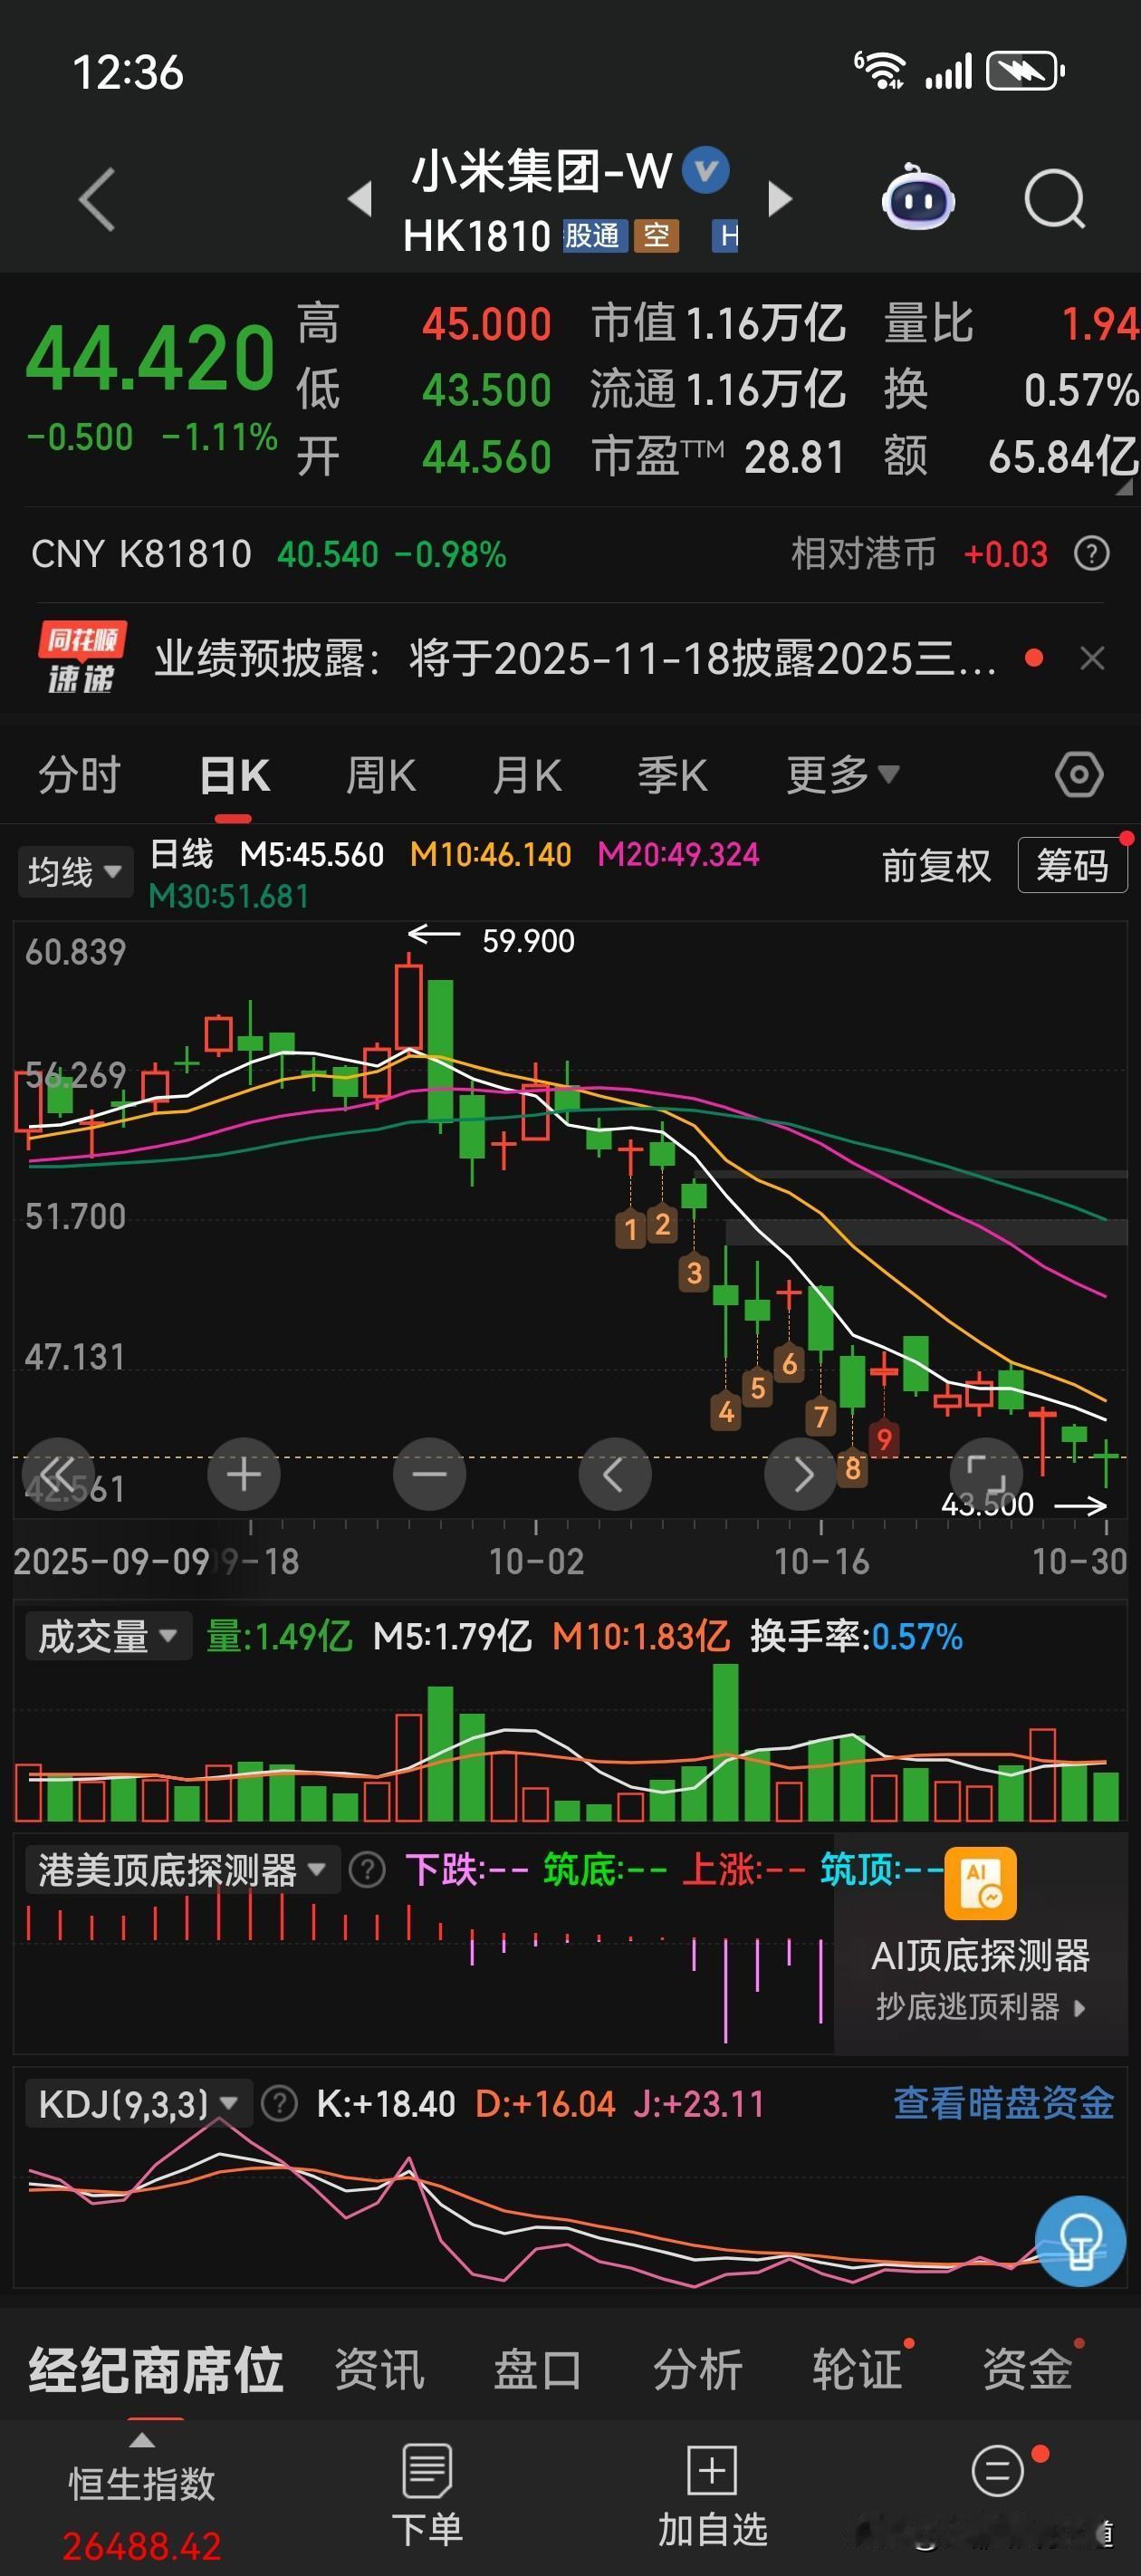Tap the 44.420 current price
The width and height of the screenshot is (1141, 2576).
pyautogui.click(x=150, y=357)
